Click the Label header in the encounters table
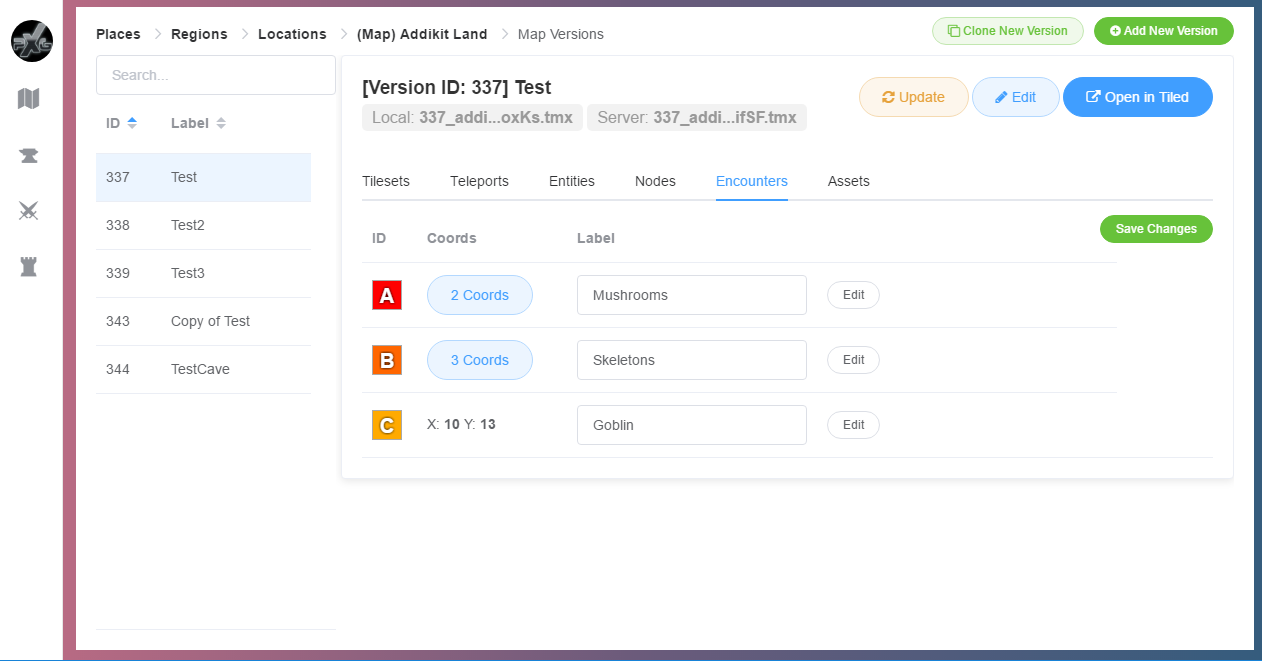Screen dimensions: 1262x661 pyautogui.click(x=596, y=238)
